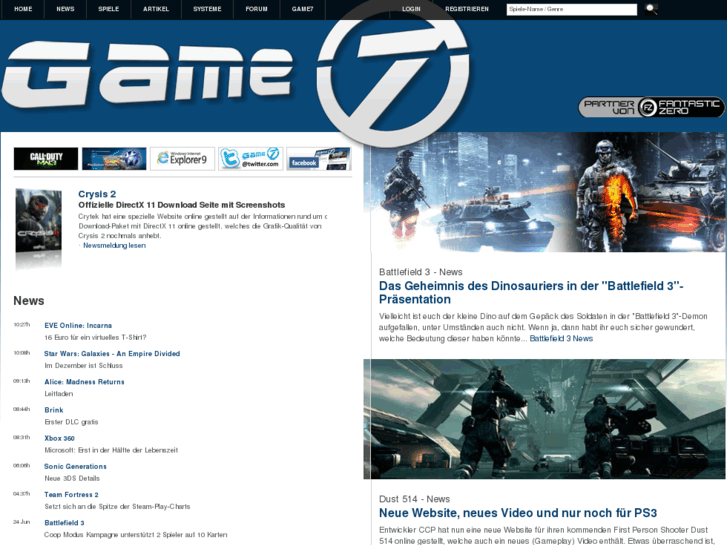The width and height of the screenshot is (727, 545).
Task: Open the Home menu item
Action: coord(23,9)
